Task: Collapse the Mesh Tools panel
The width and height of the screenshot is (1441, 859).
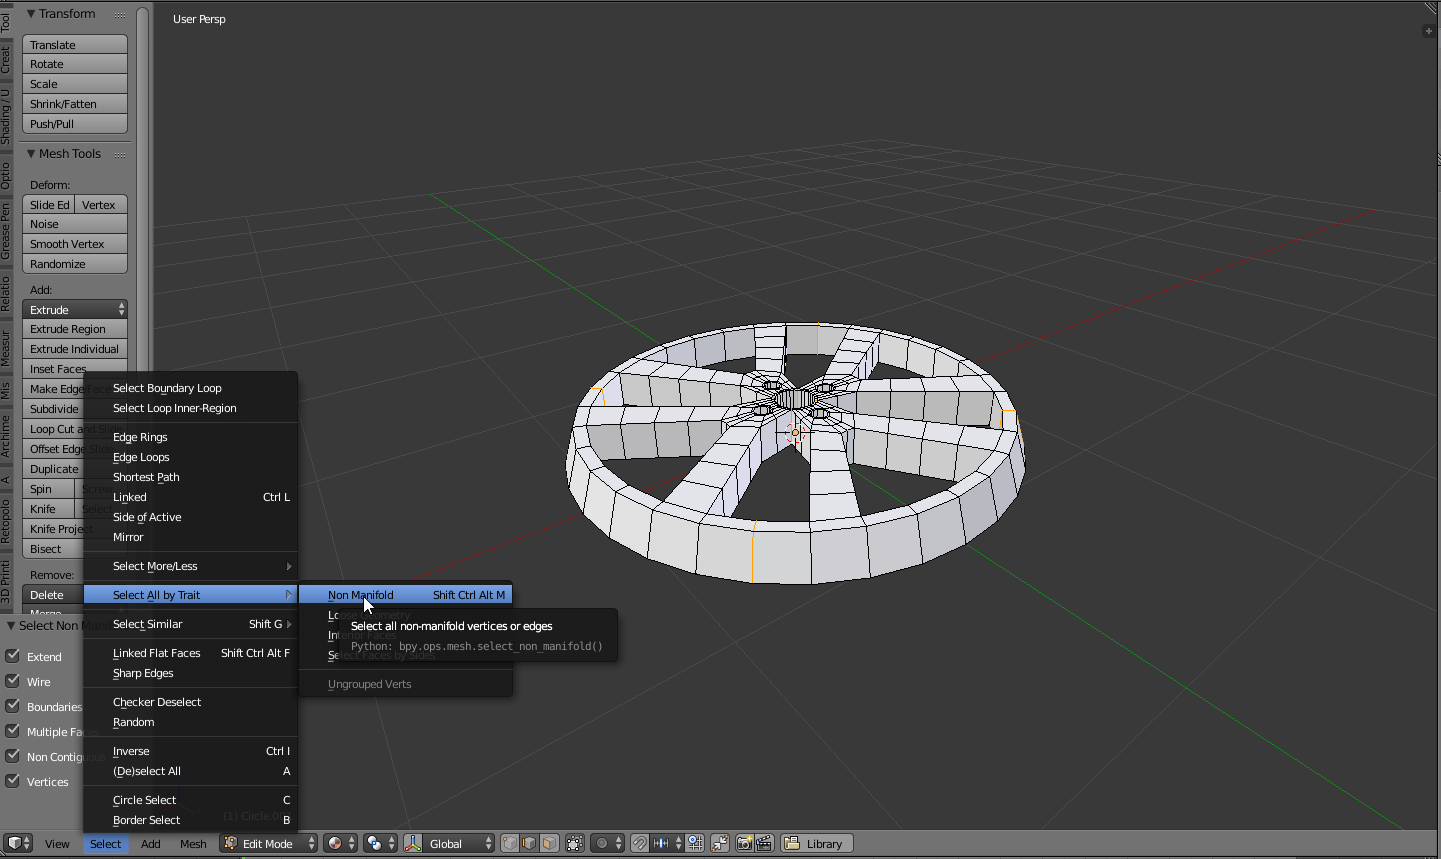Action: click(x=31, y=154)
